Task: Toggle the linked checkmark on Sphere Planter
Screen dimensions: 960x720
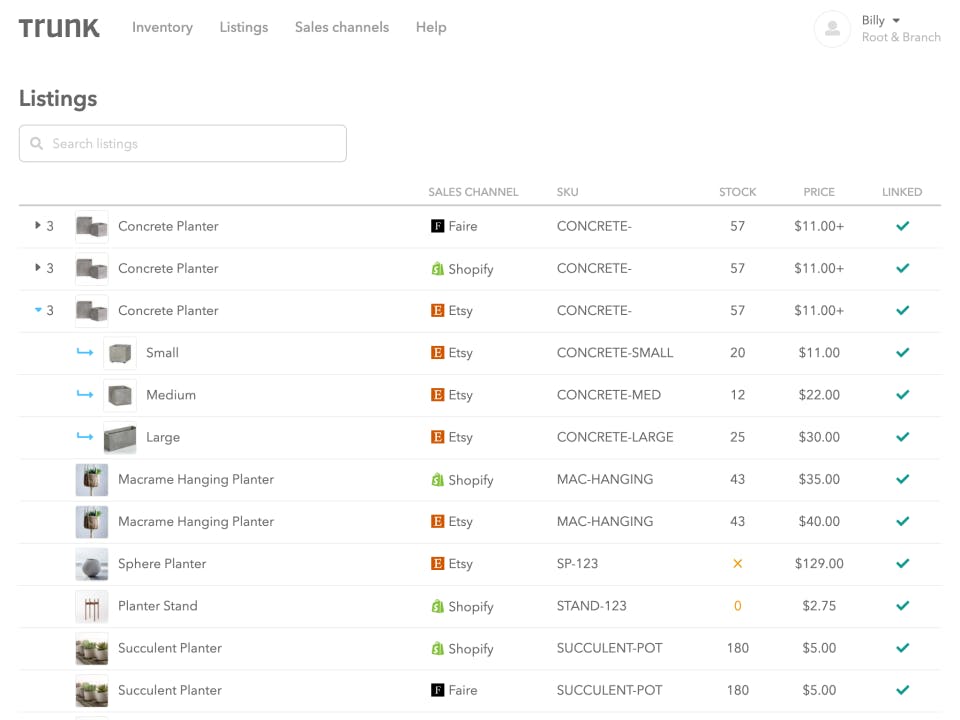Action: click(x=902, y=563)
